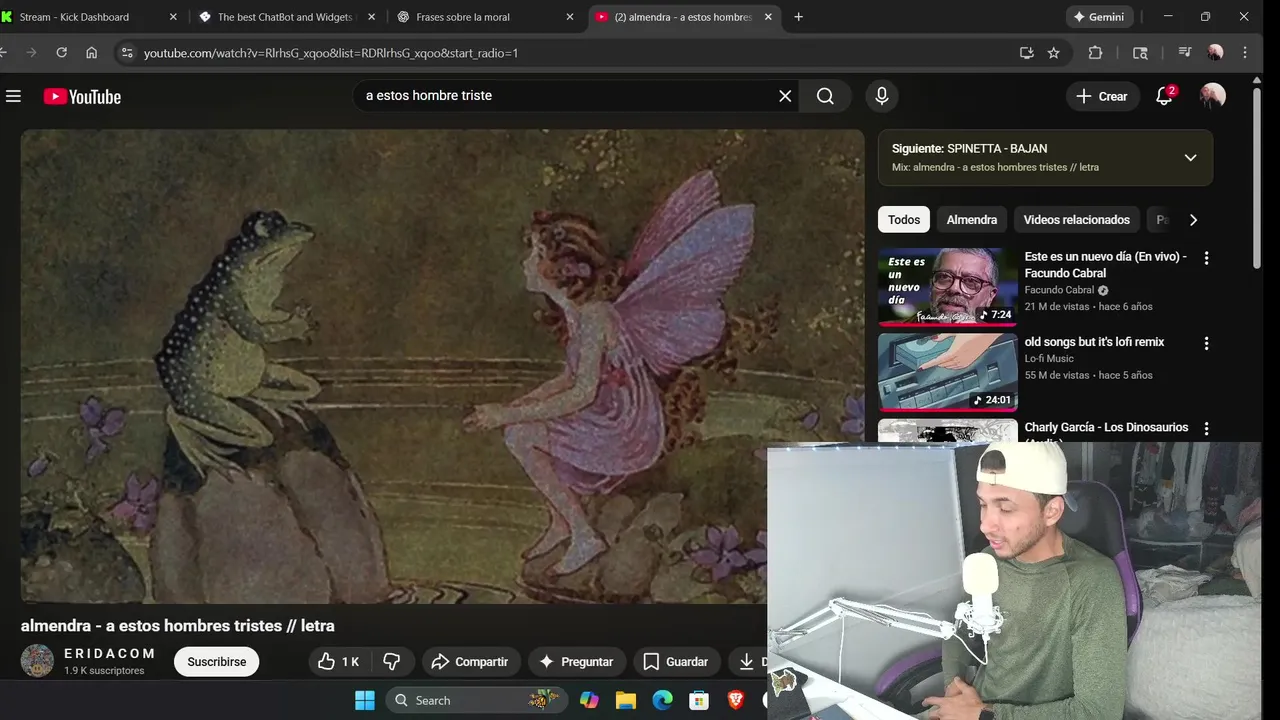Click the magnifier search button
The height and width of the screenshot is (720, 1280).
(x=825, y=96)
